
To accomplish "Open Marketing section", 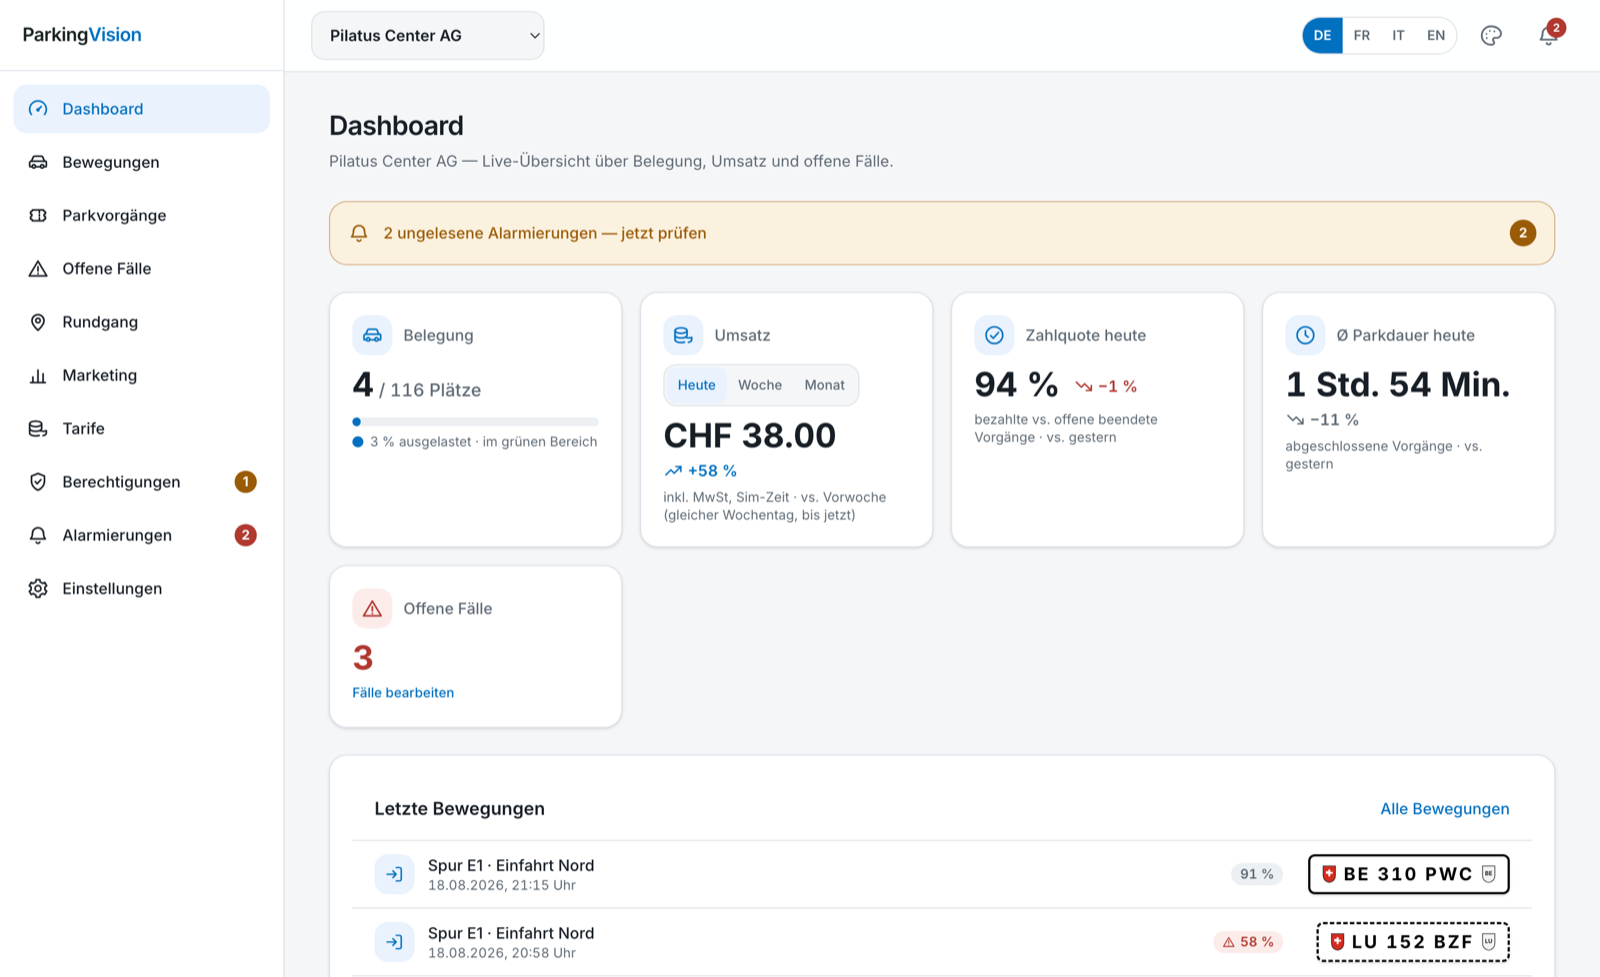I will (x=142, y=375).
